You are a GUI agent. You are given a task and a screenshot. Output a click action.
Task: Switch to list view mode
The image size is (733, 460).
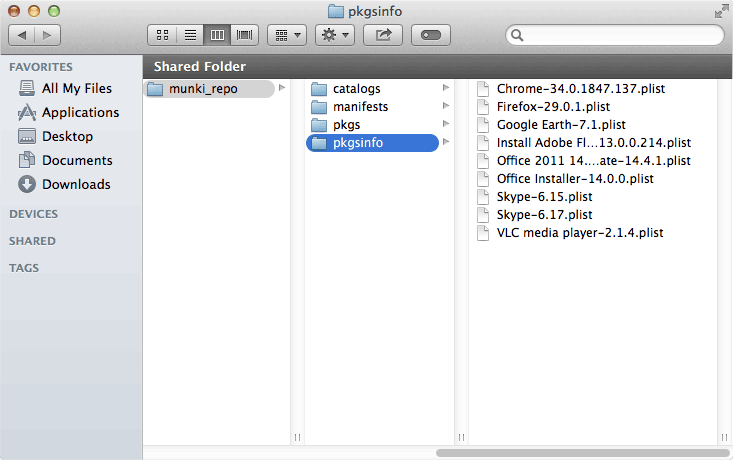point(189,35)
